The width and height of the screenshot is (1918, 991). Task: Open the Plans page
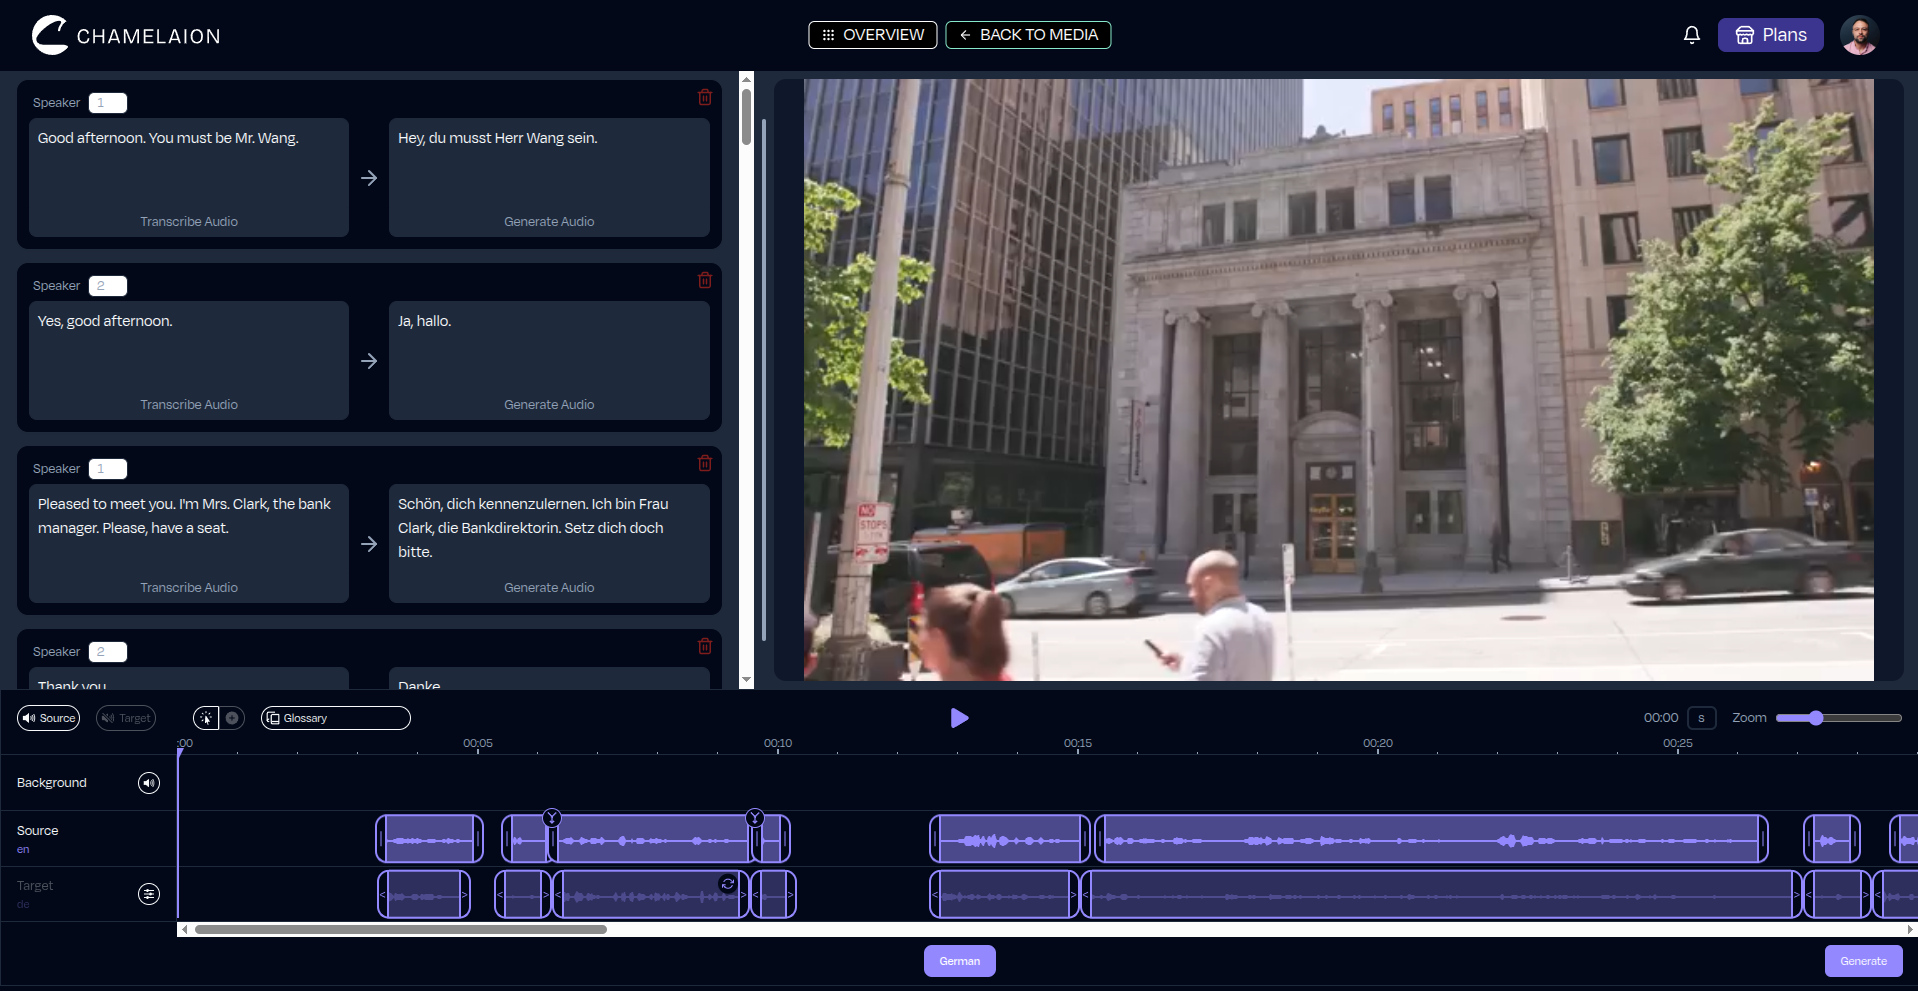coord(1771,35)
